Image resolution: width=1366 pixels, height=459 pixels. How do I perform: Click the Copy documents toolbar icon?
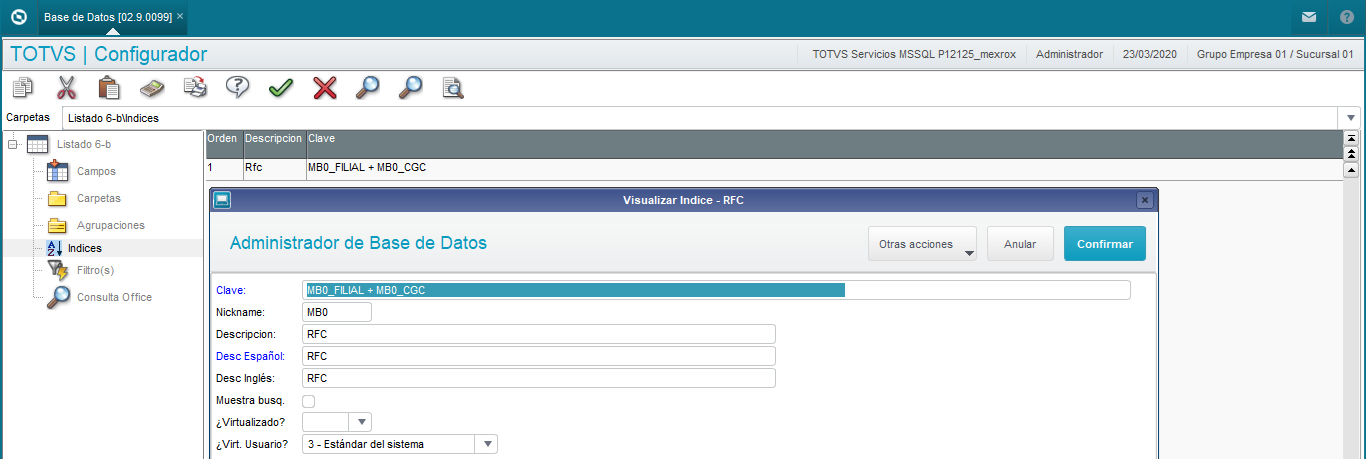pos(23,88)
